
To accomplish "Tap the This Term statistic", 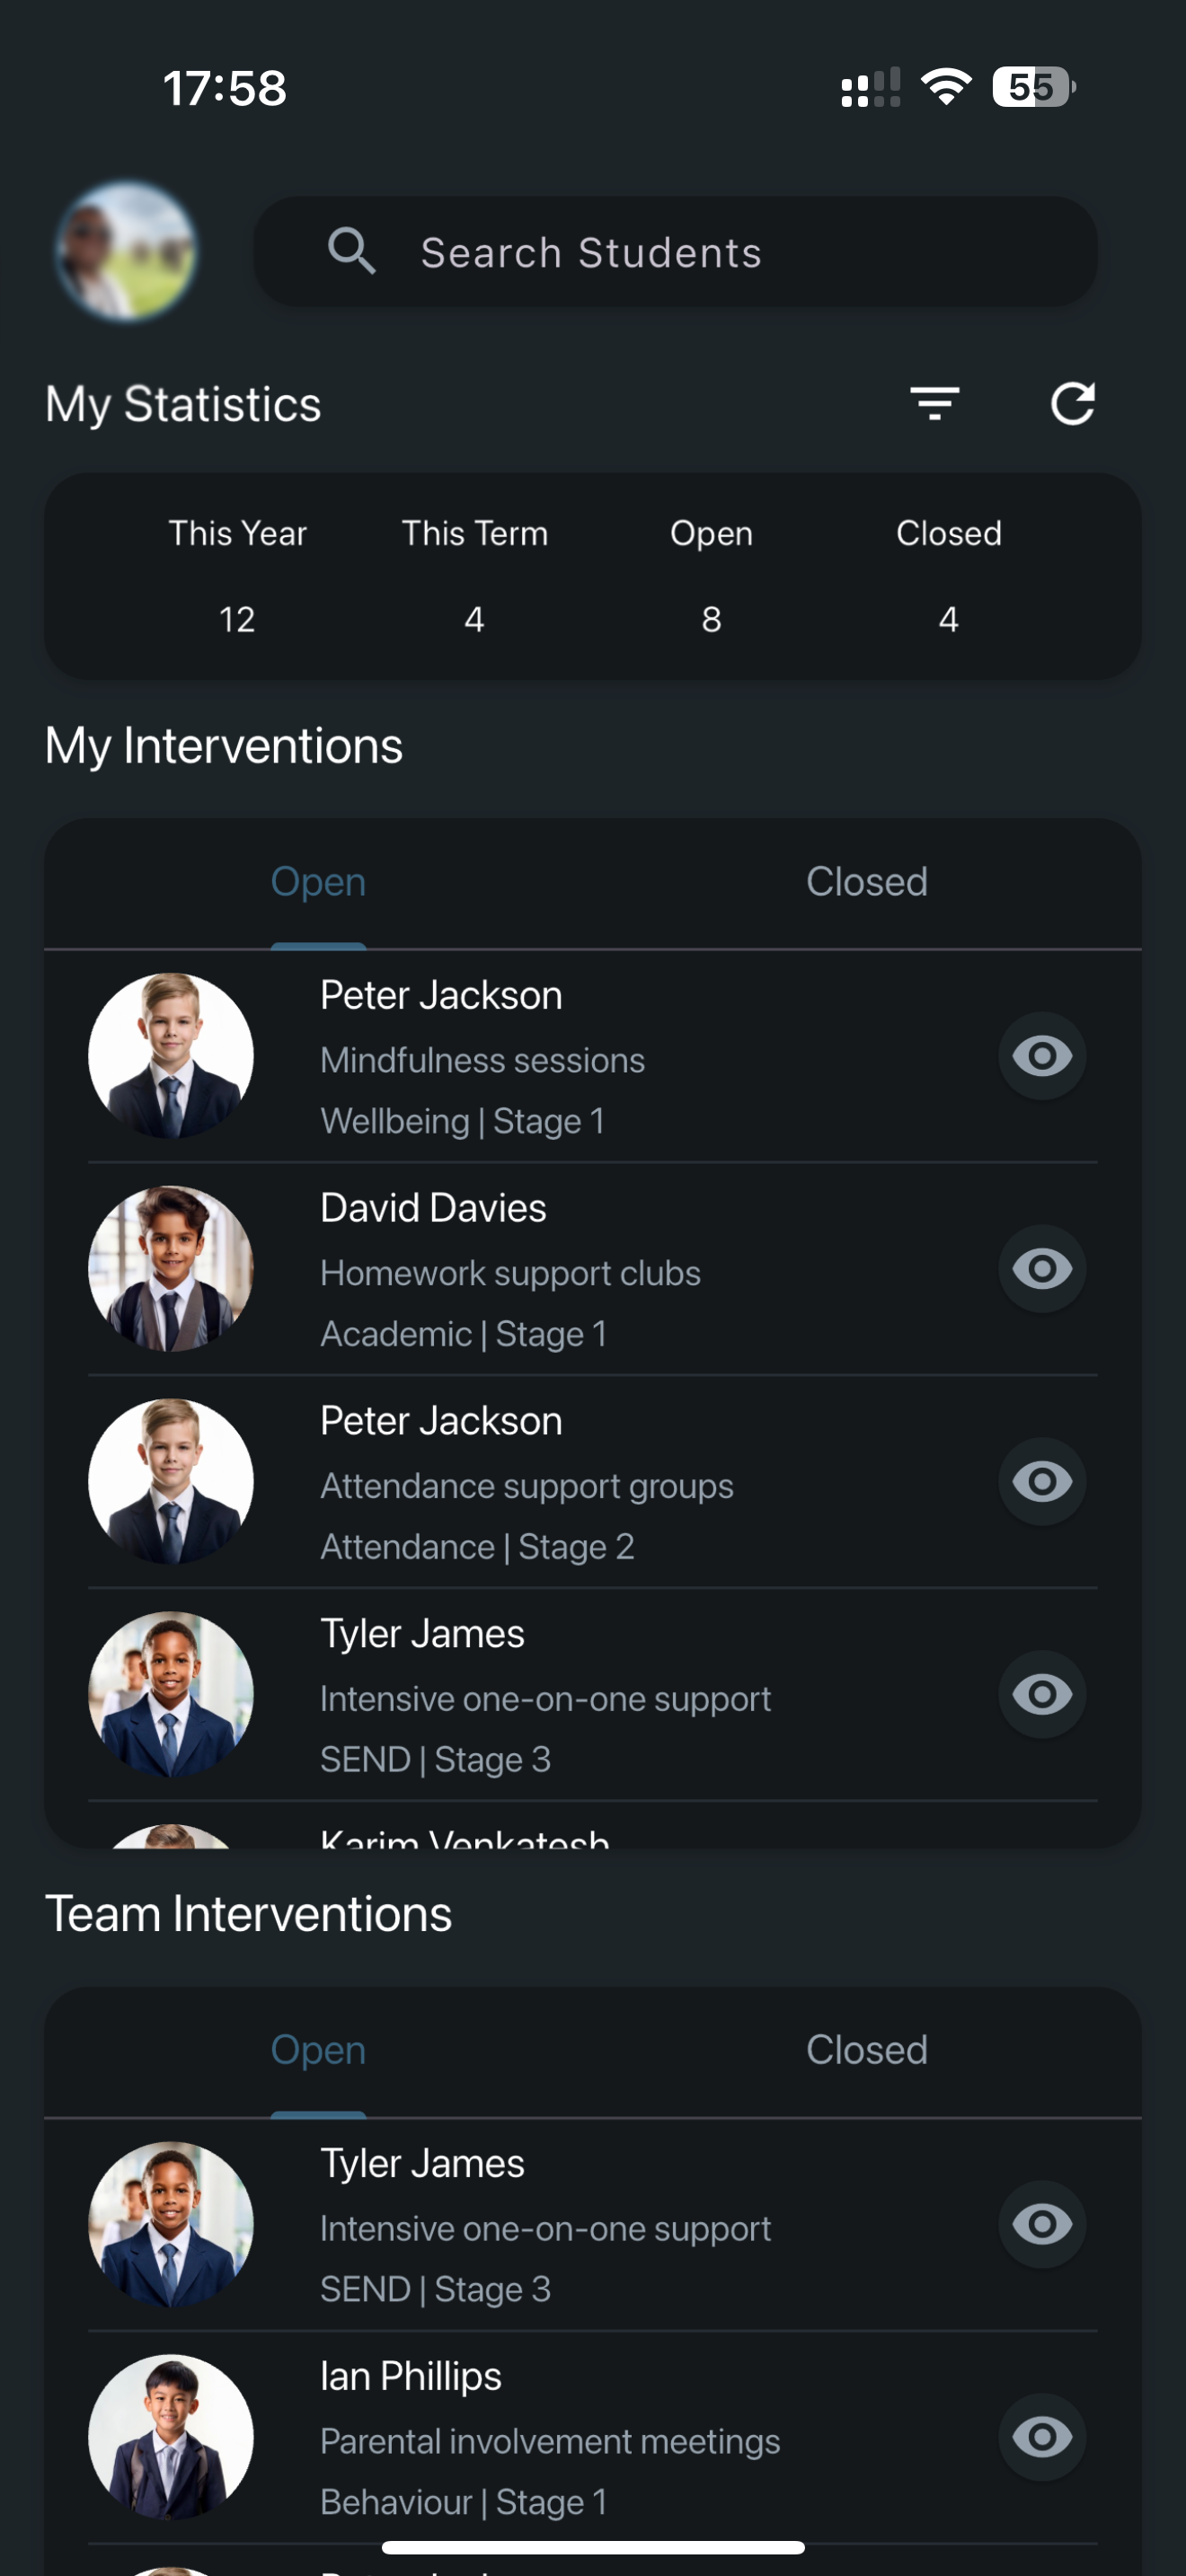I will click(x=474, y=576).
